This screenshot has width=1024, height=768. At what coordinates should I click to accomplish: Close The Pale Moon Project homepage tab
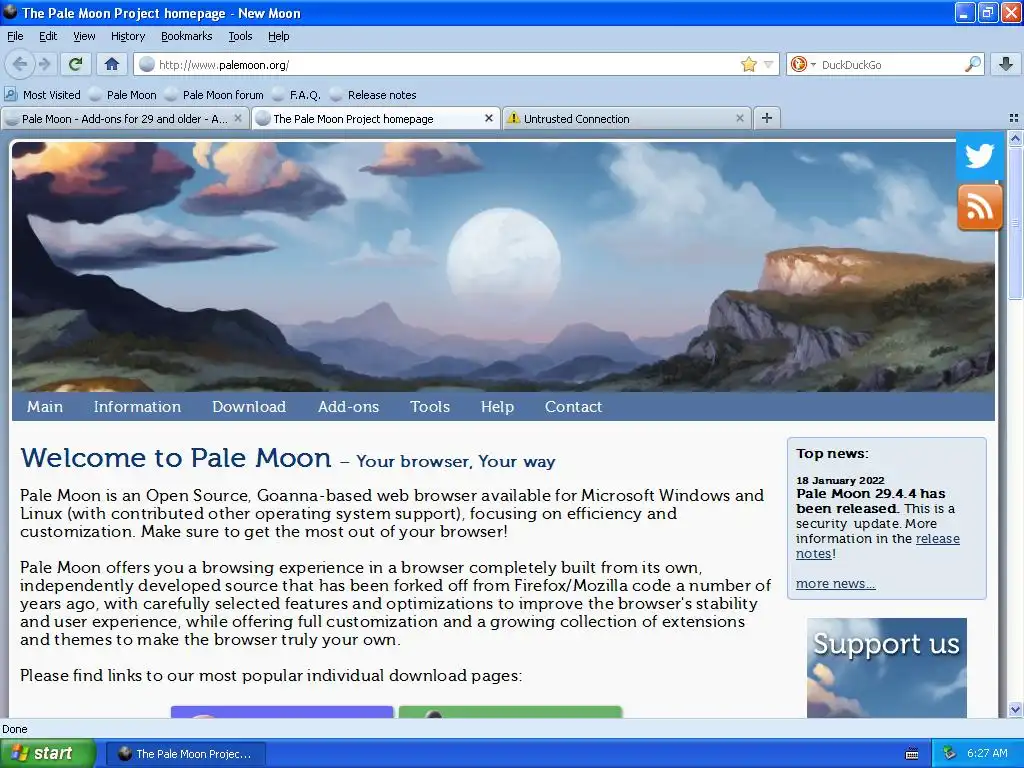click(489, 118)
